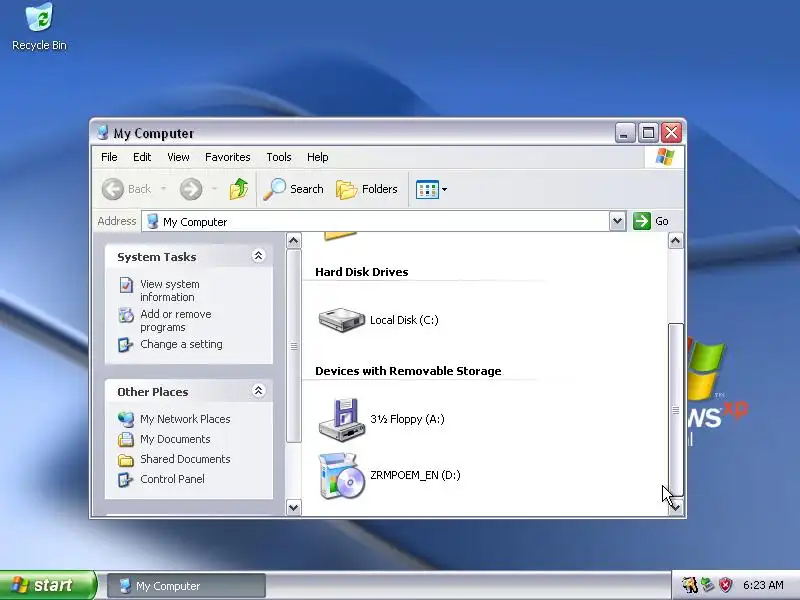
Task: Click the sidebar vertical scrollbar thumb
Action: [x=293, y=346]
